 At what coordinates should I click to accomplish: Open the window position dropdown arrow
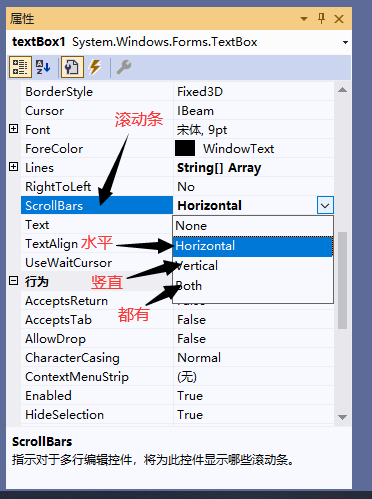pos(304,19)
